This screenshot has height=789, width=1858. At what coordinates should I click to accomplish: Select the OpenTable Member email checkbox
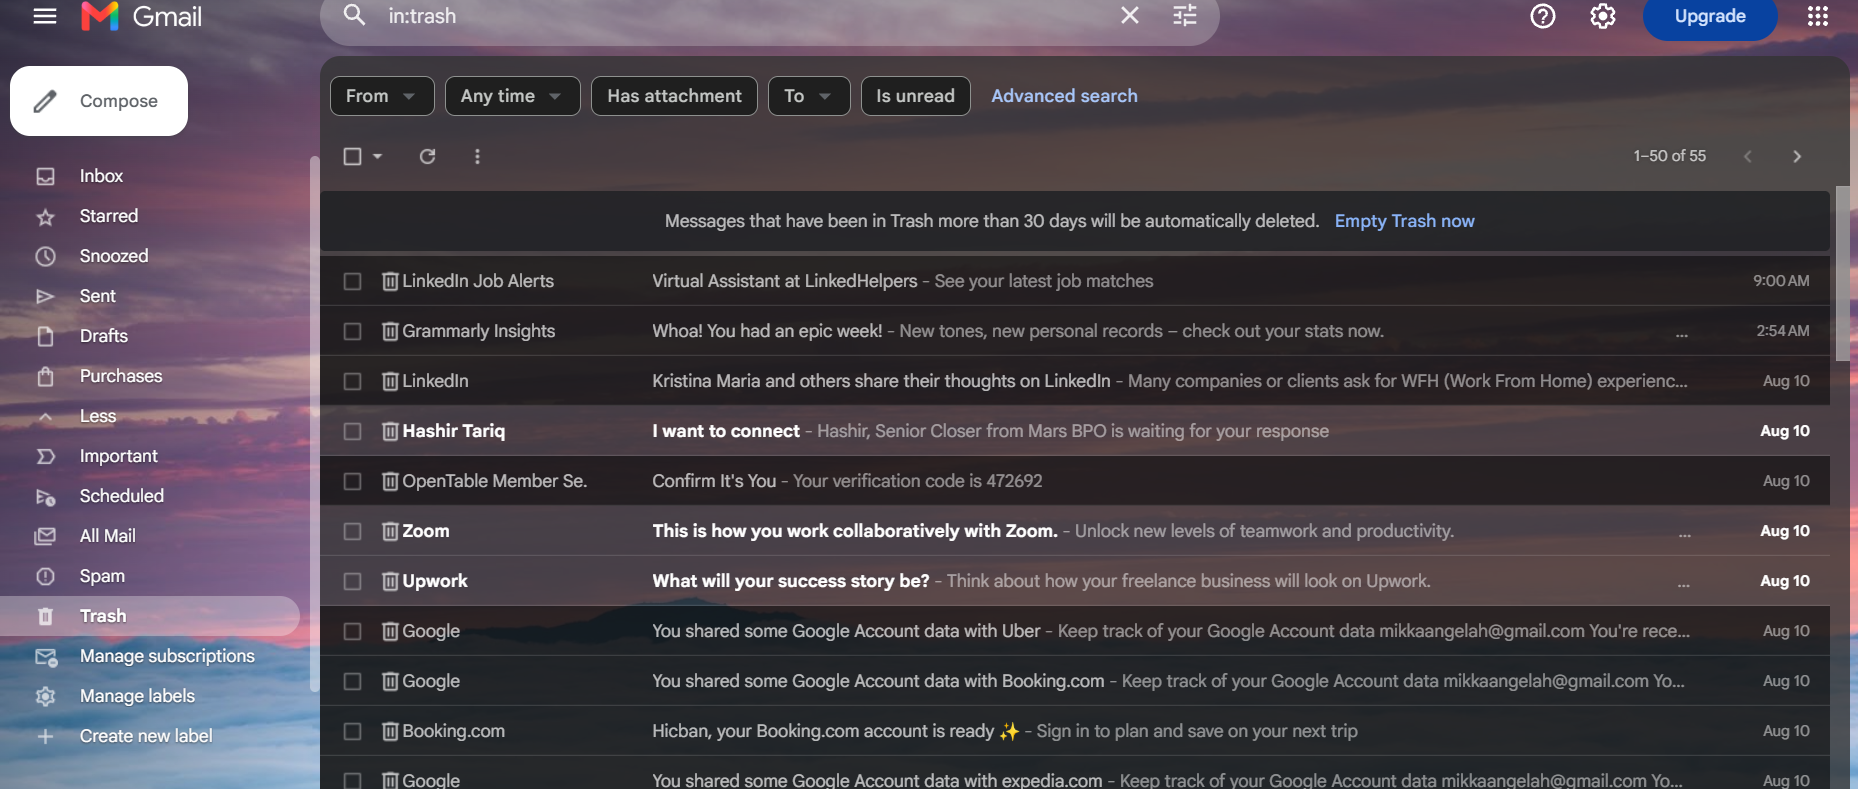tap(352, 481)
